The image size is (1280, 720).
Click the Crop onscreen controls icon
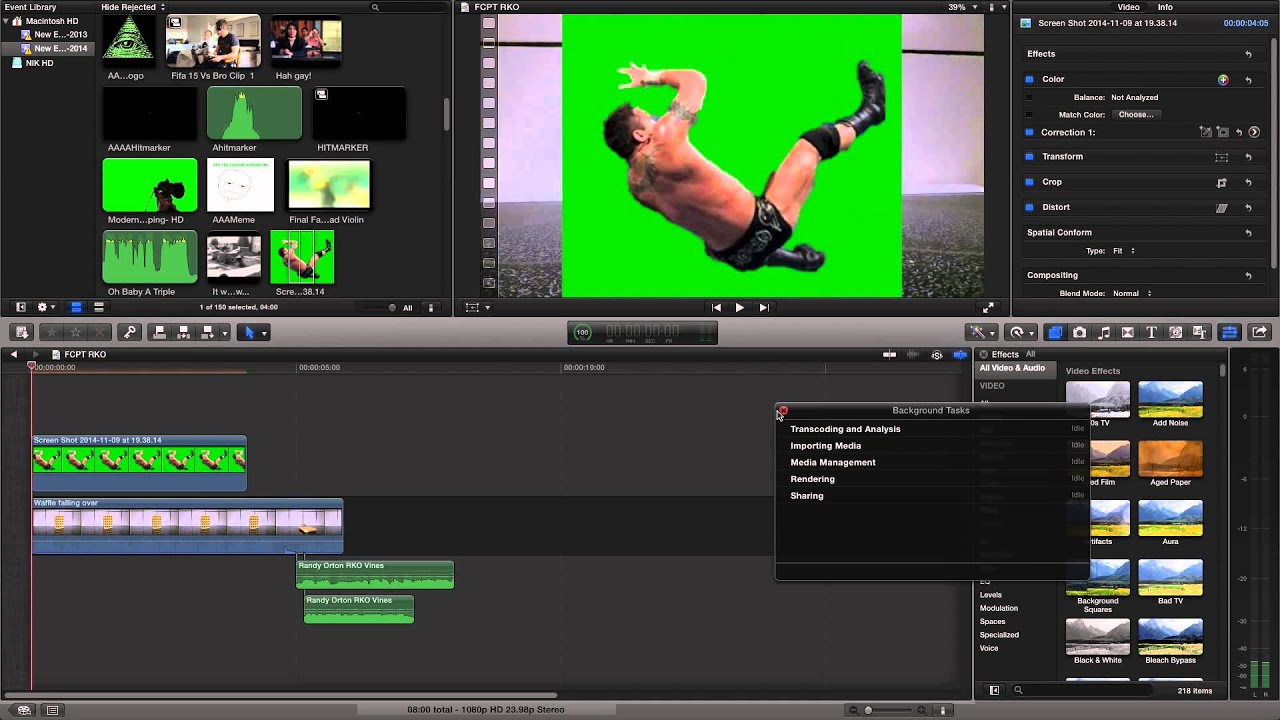(1221, 183)
